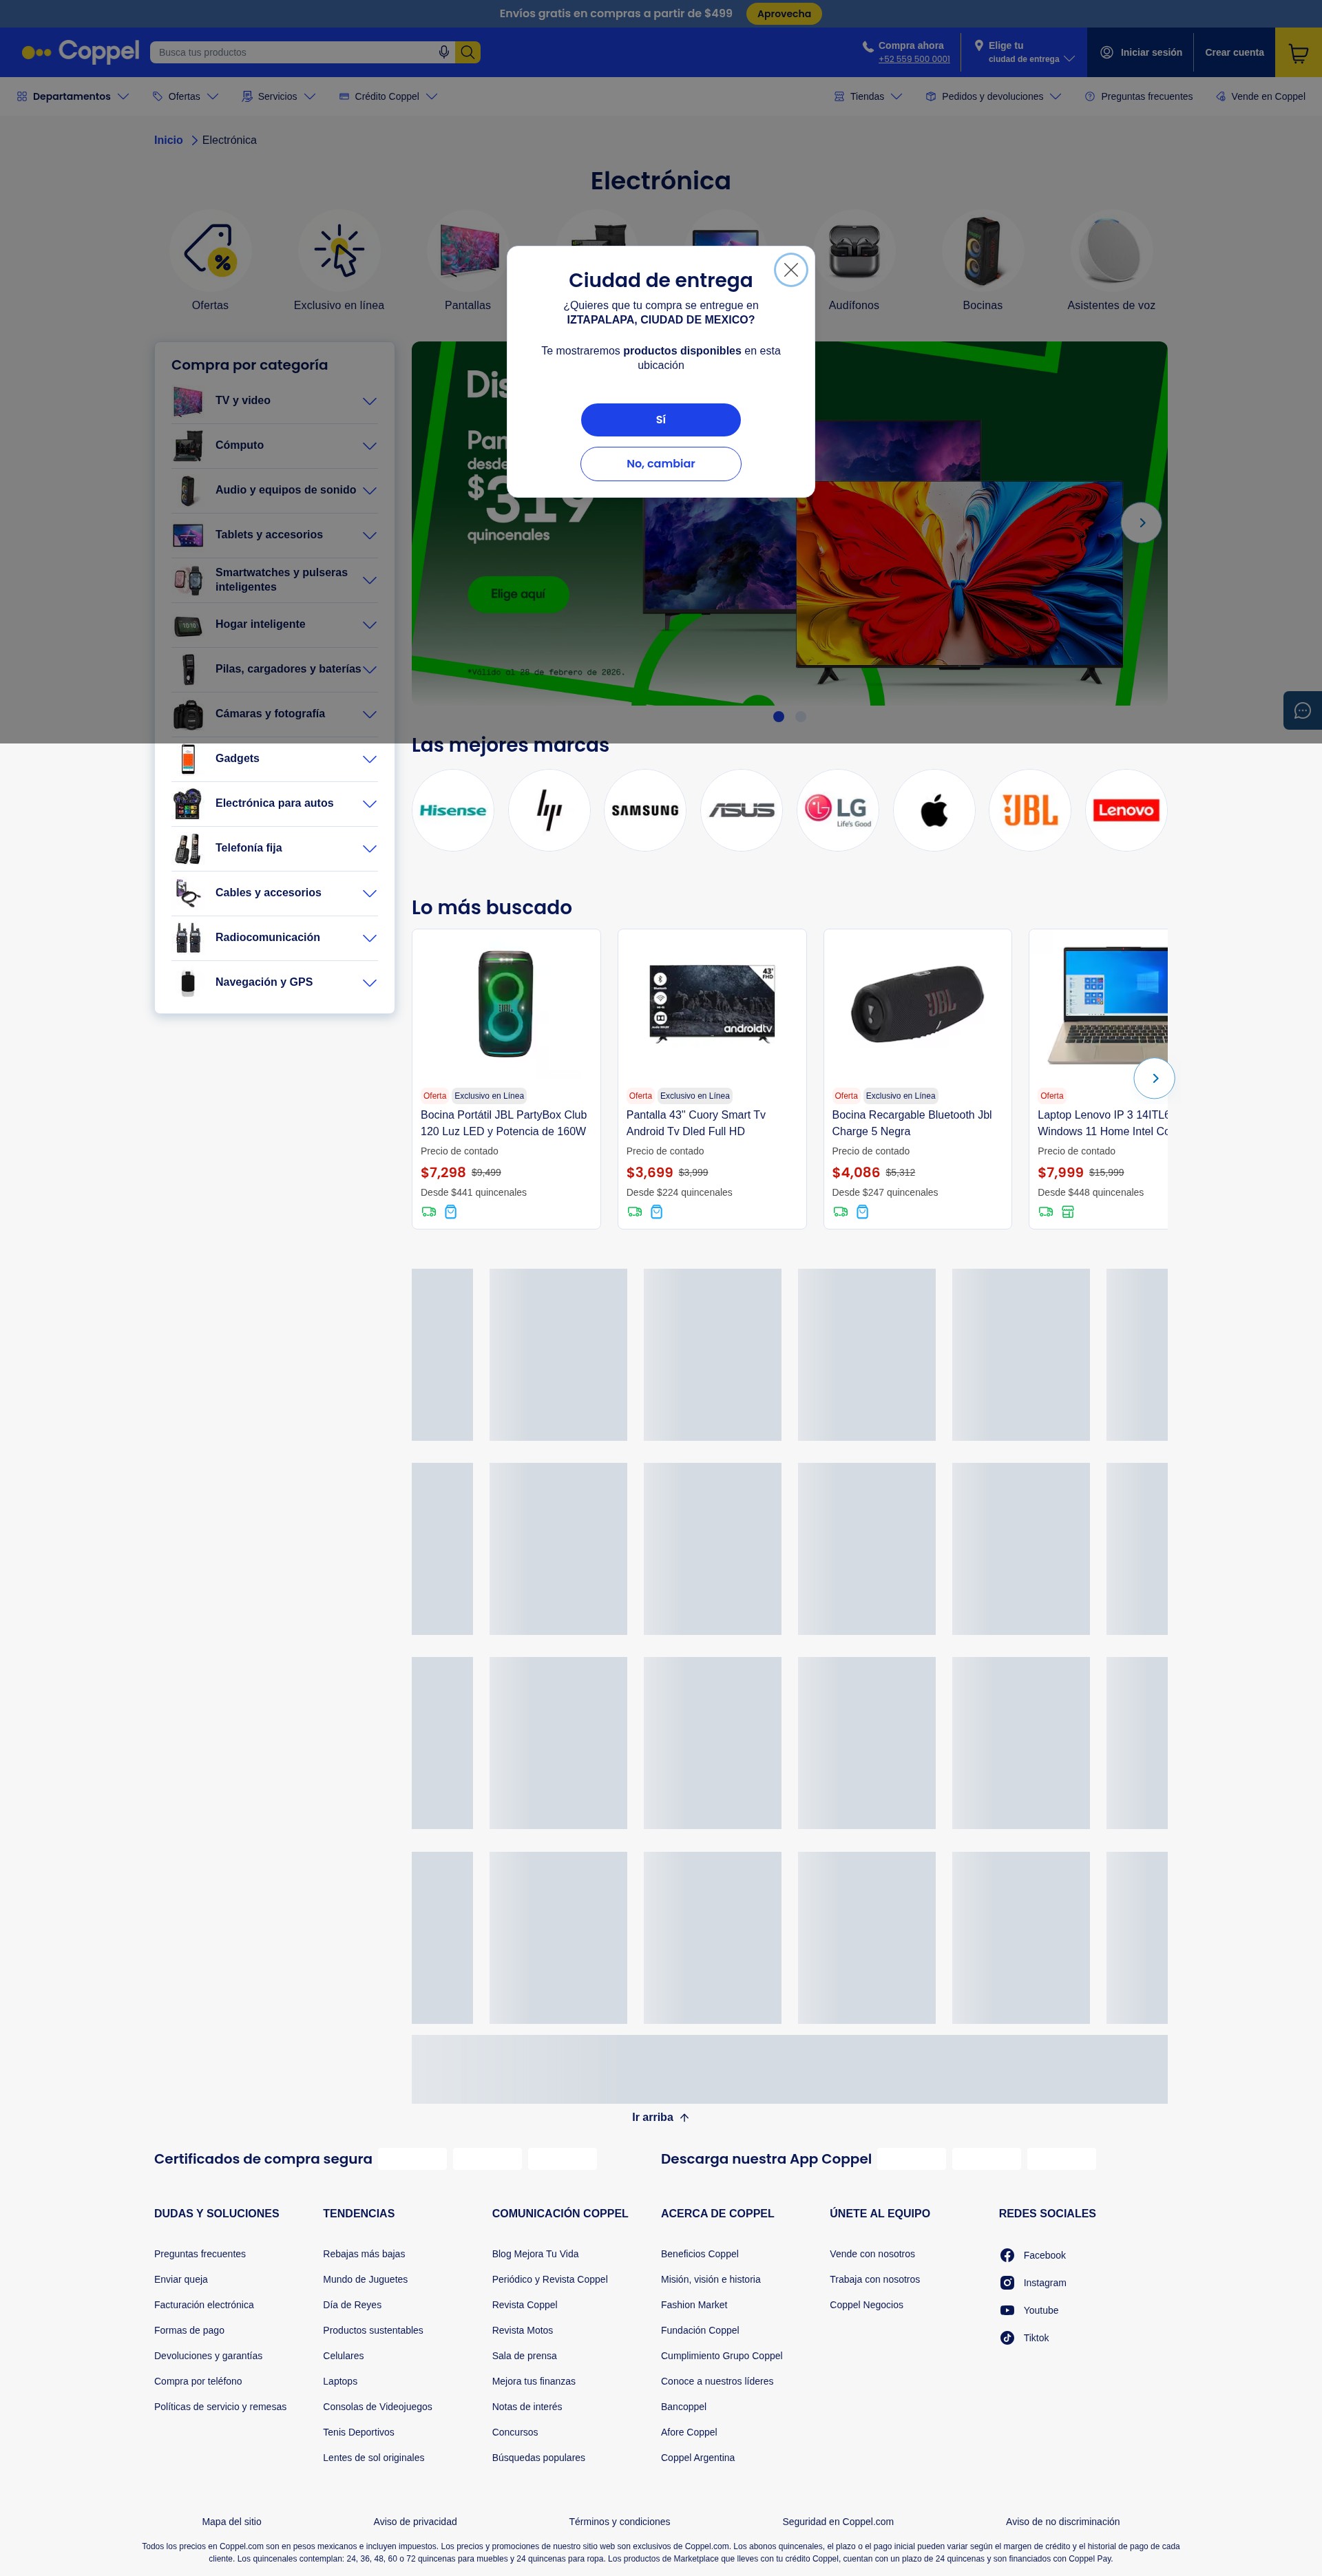Open the HP brand logo
Screen dimensions: 1322x2576
coord(549,810)
